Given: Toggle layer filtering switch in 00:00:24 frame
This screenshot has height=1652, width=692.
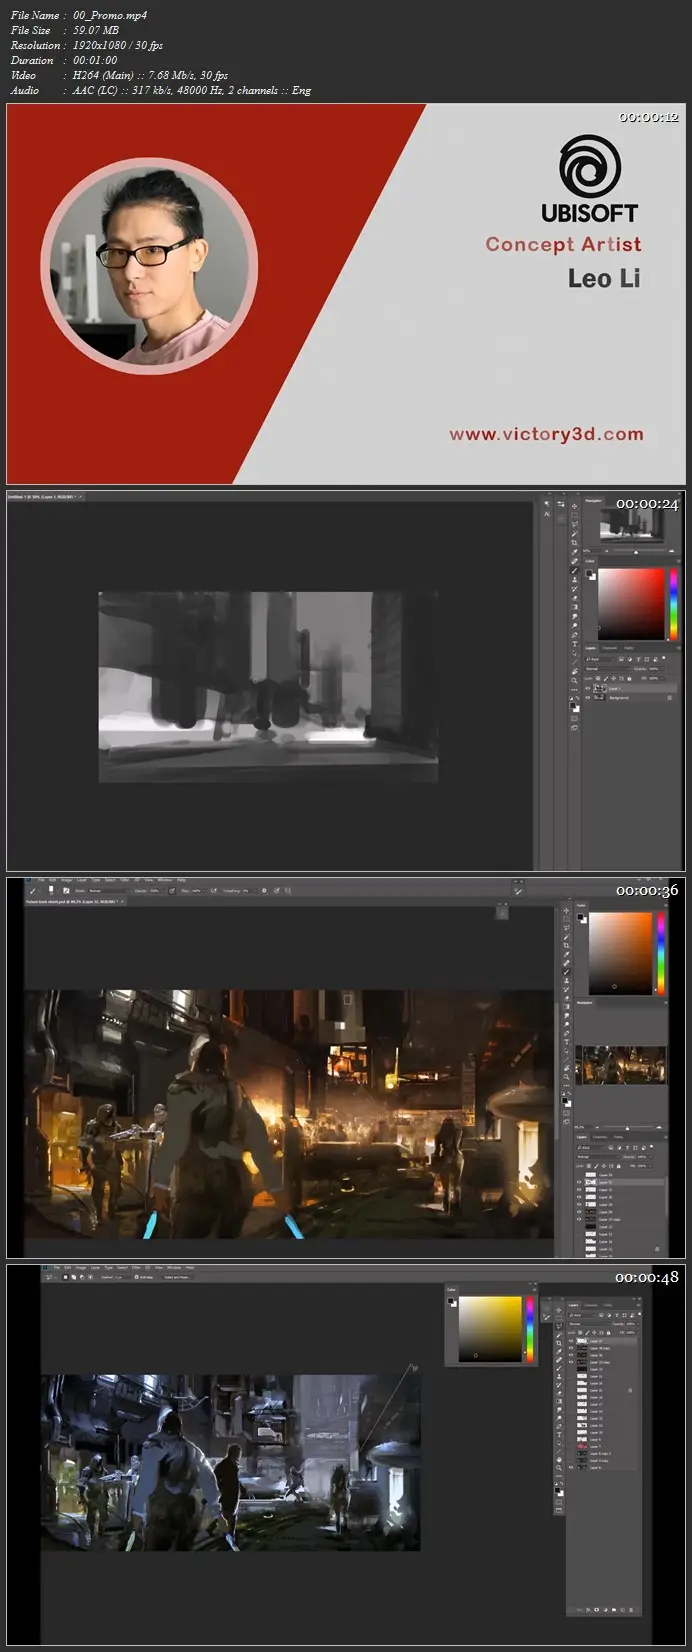Looking at the screenshot, I should [664, 658].
